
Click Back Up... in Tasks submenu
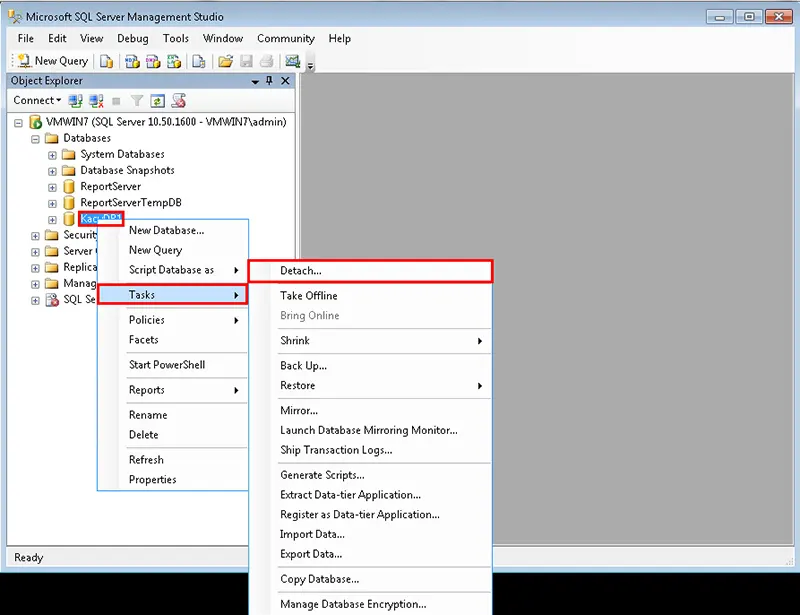[370, 366]
